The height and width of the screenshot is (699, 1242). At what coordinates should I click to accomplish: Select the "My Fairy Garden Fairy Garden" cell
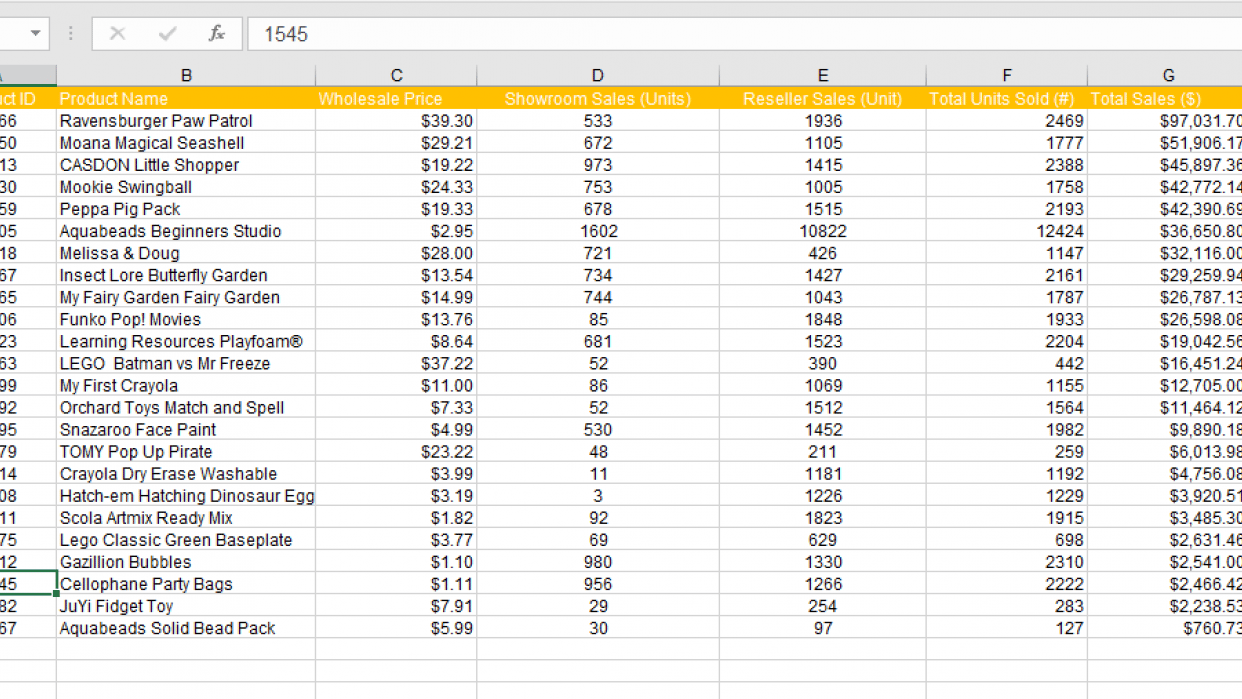point(186,297)
